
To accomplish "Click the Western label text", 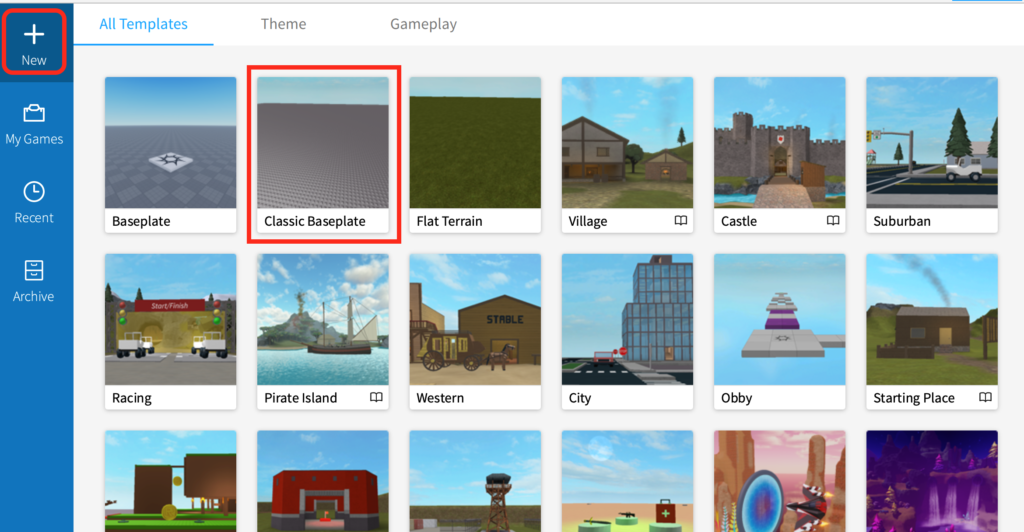I will click(440, 398).
